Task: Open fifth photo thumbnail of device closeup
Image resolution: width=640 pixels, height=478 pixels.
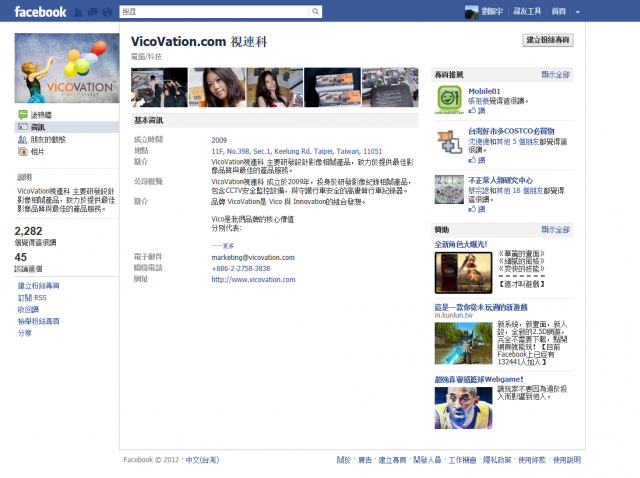Action: tap(390, 87)
